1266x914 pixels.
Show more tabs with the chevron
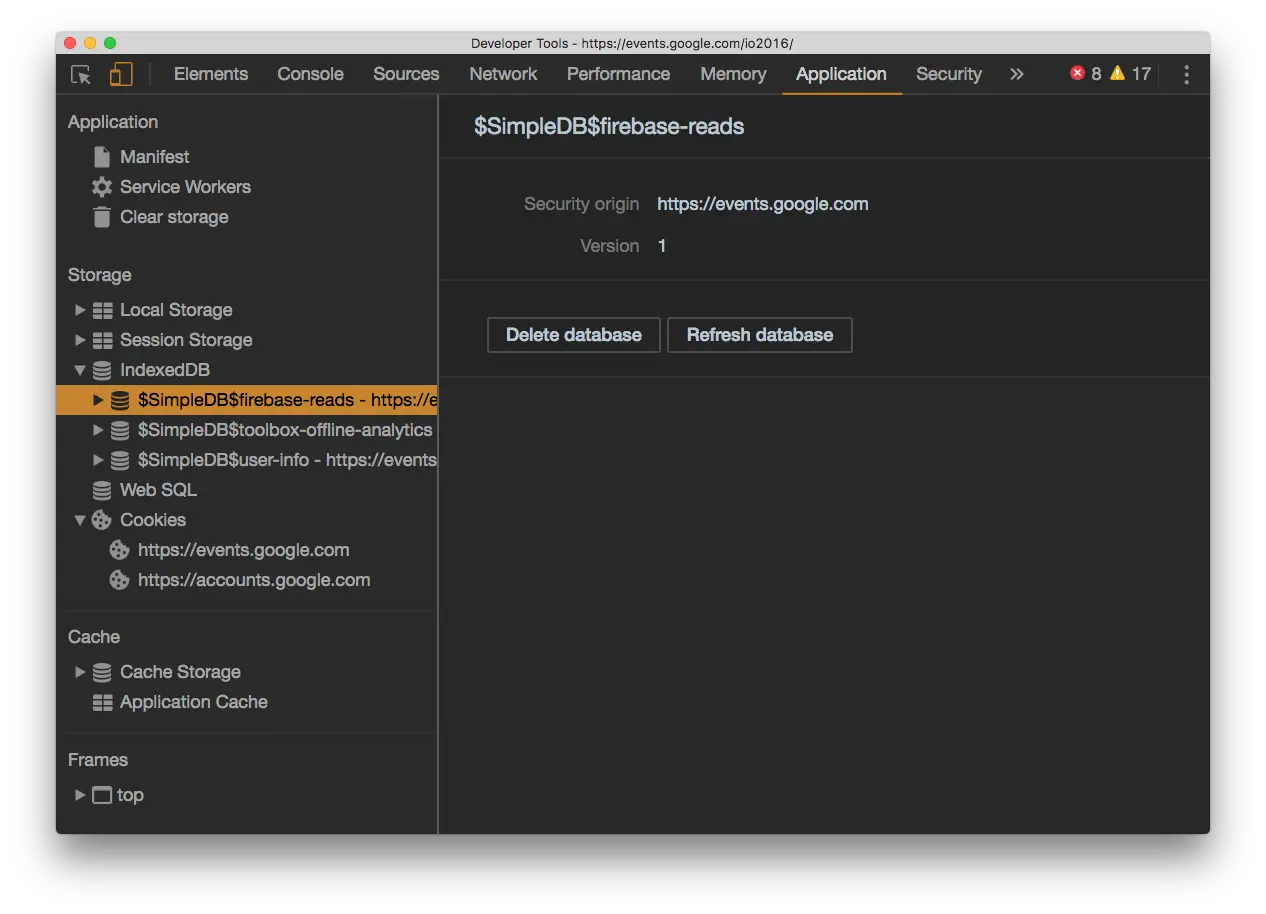point(1017,74)
